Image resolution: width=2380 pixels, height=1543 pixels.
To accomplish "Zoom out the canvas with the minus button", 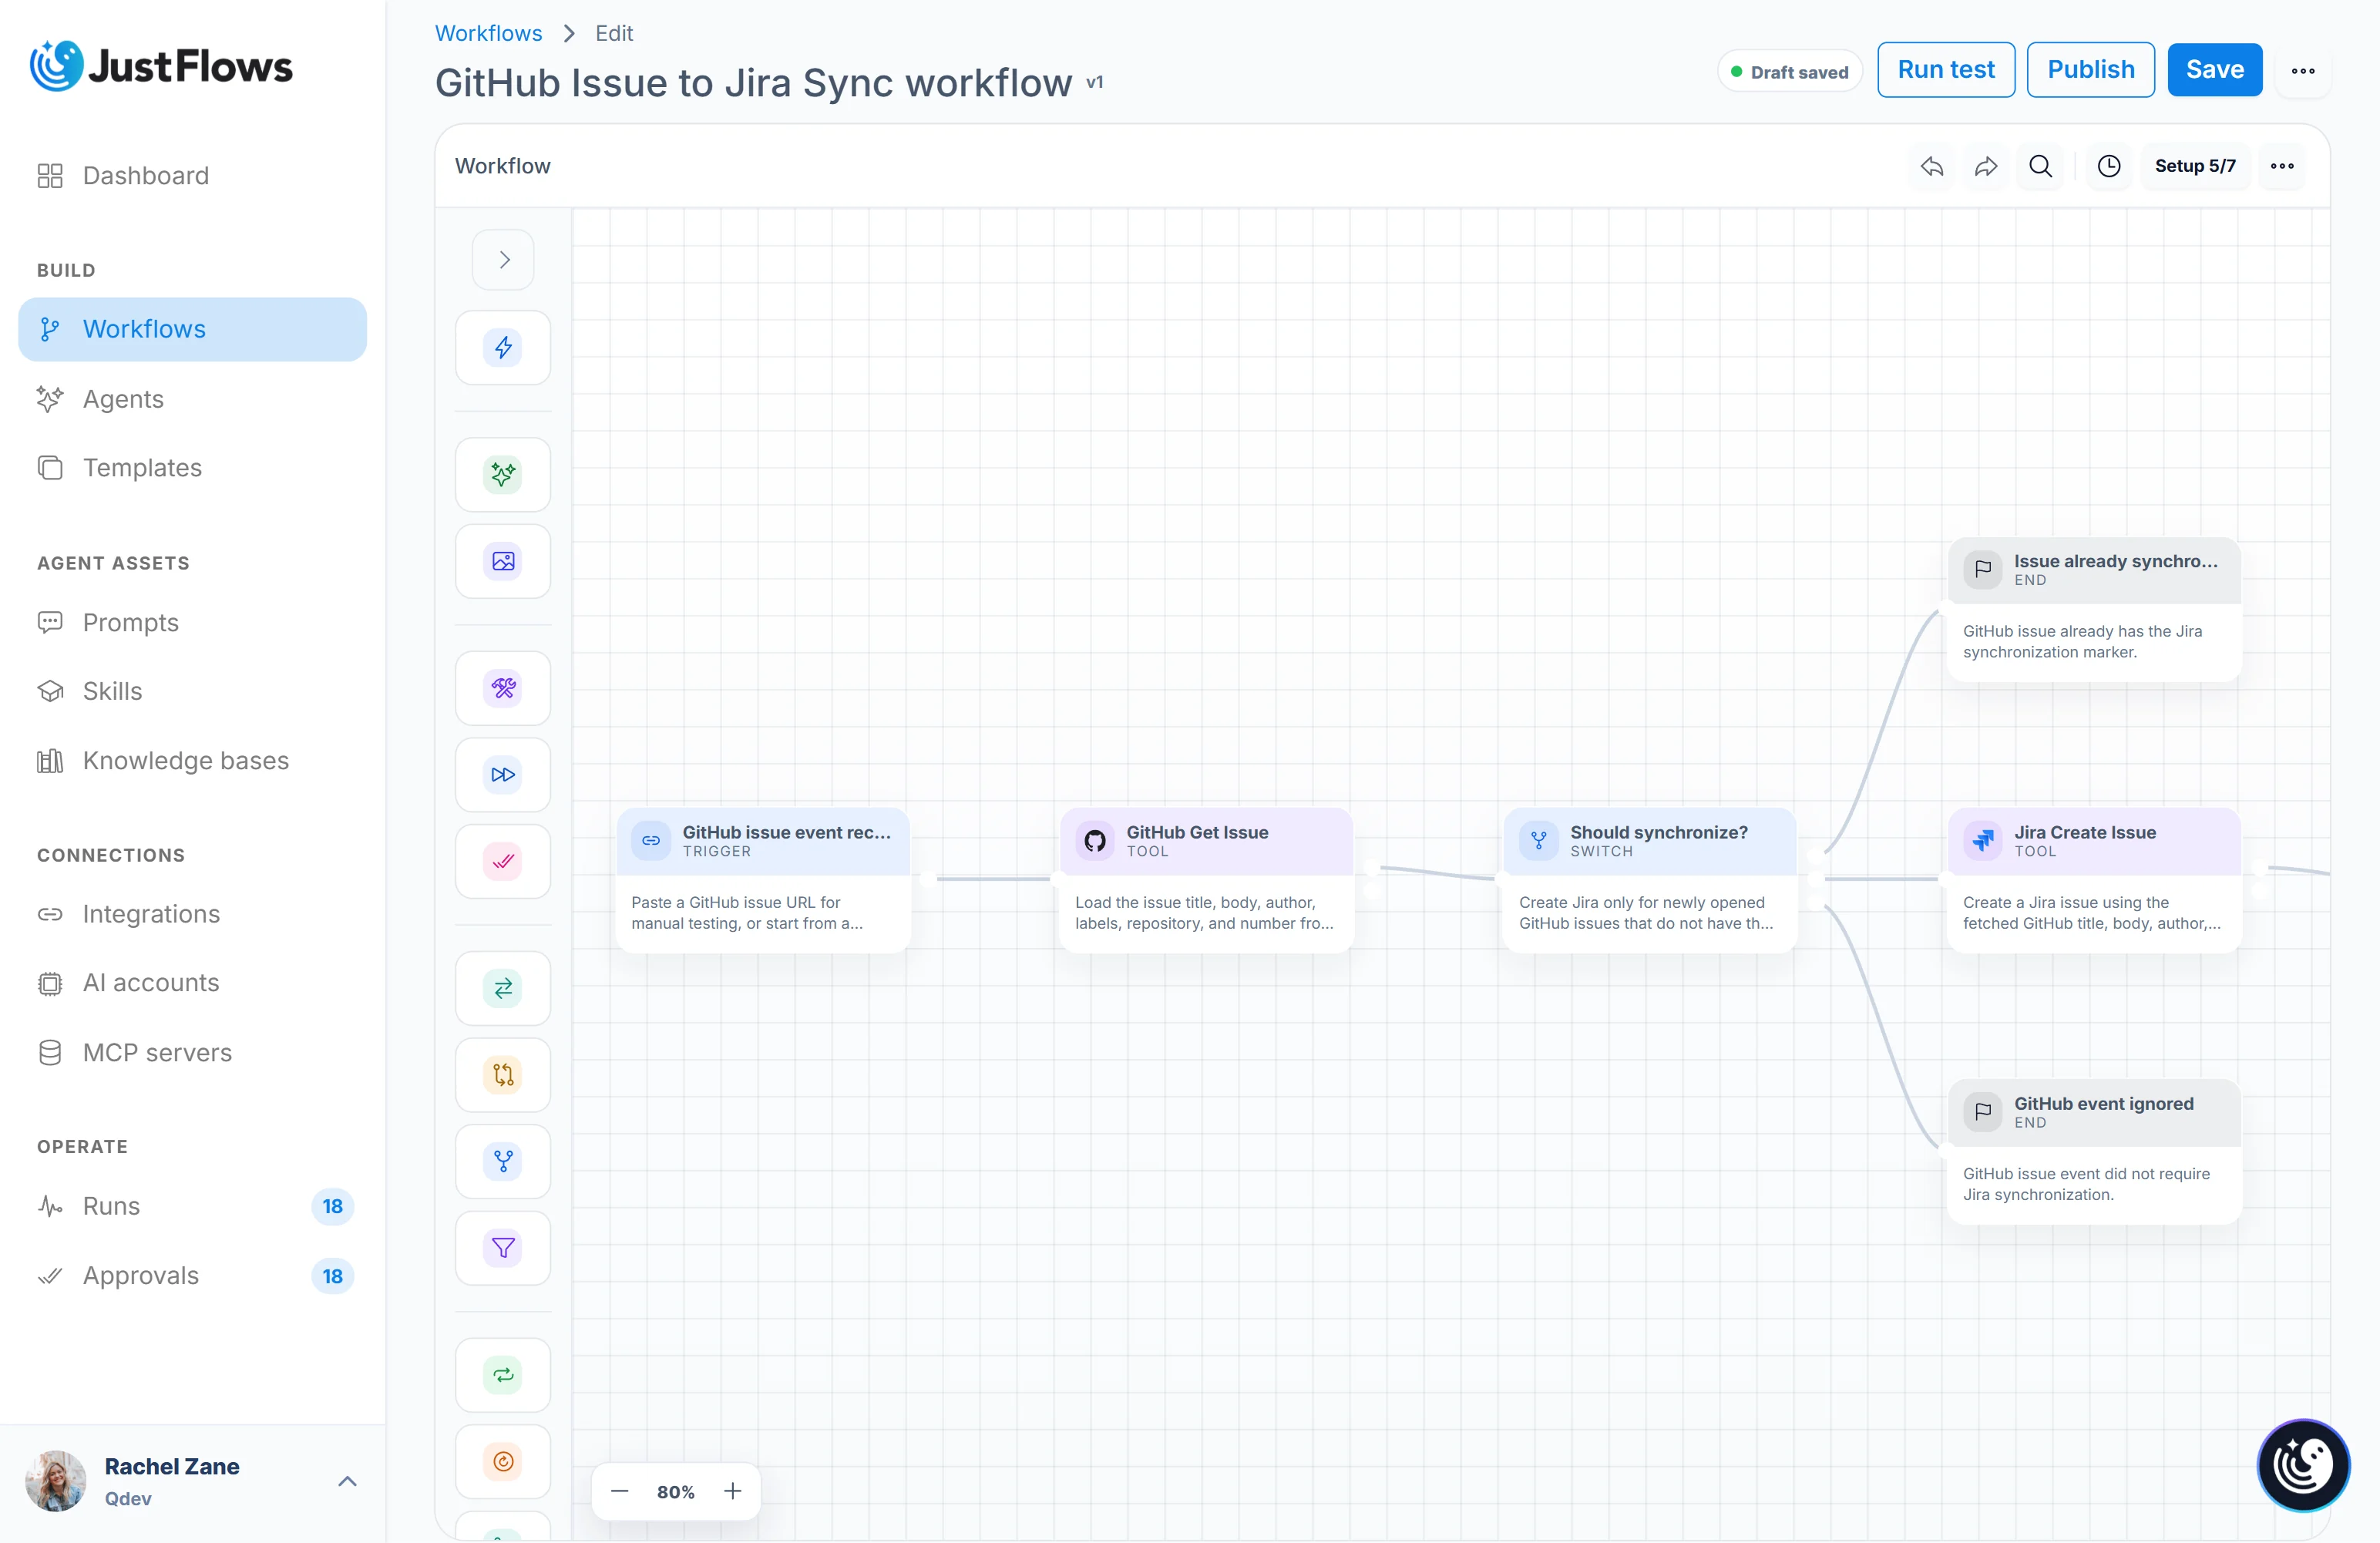I will tap(620, 1491).
